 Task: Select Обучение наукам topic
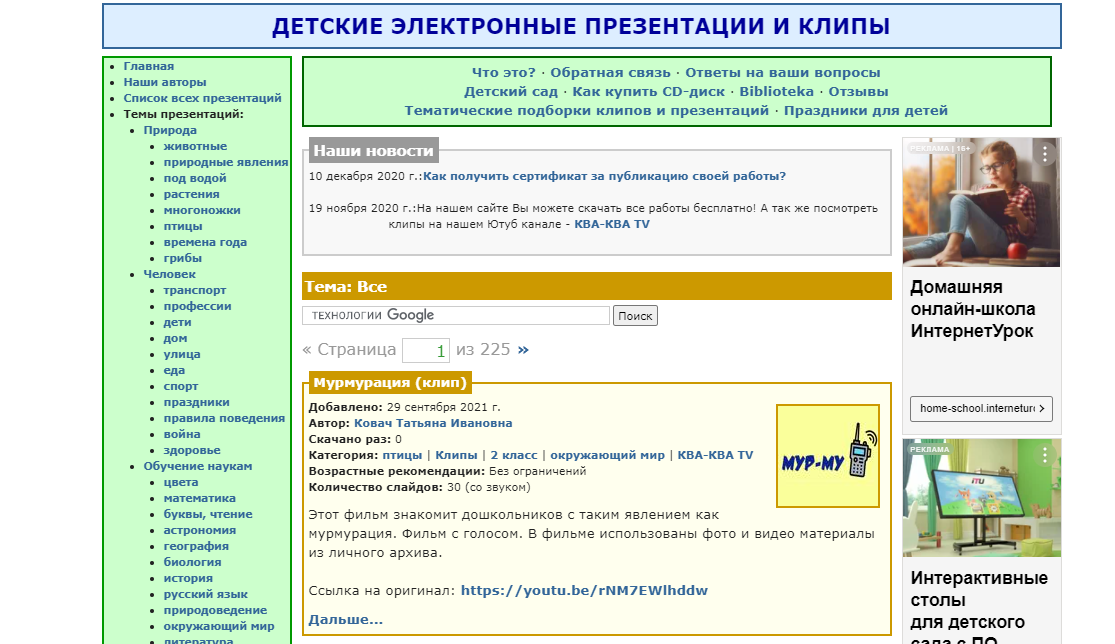click(198, 466)
